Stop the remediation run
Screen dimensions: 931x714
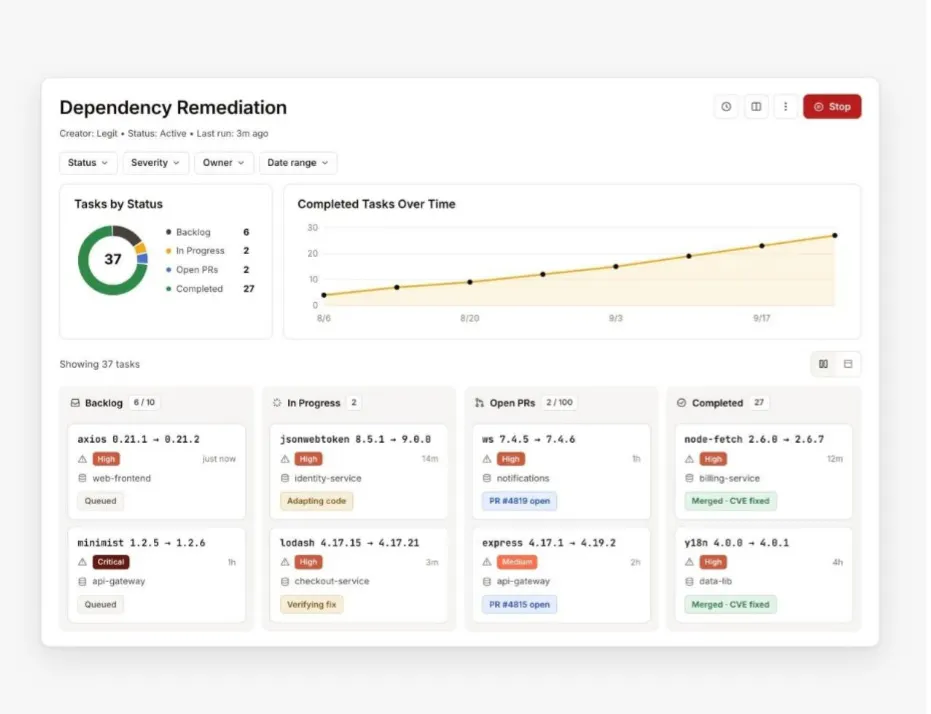pos(832,107)
